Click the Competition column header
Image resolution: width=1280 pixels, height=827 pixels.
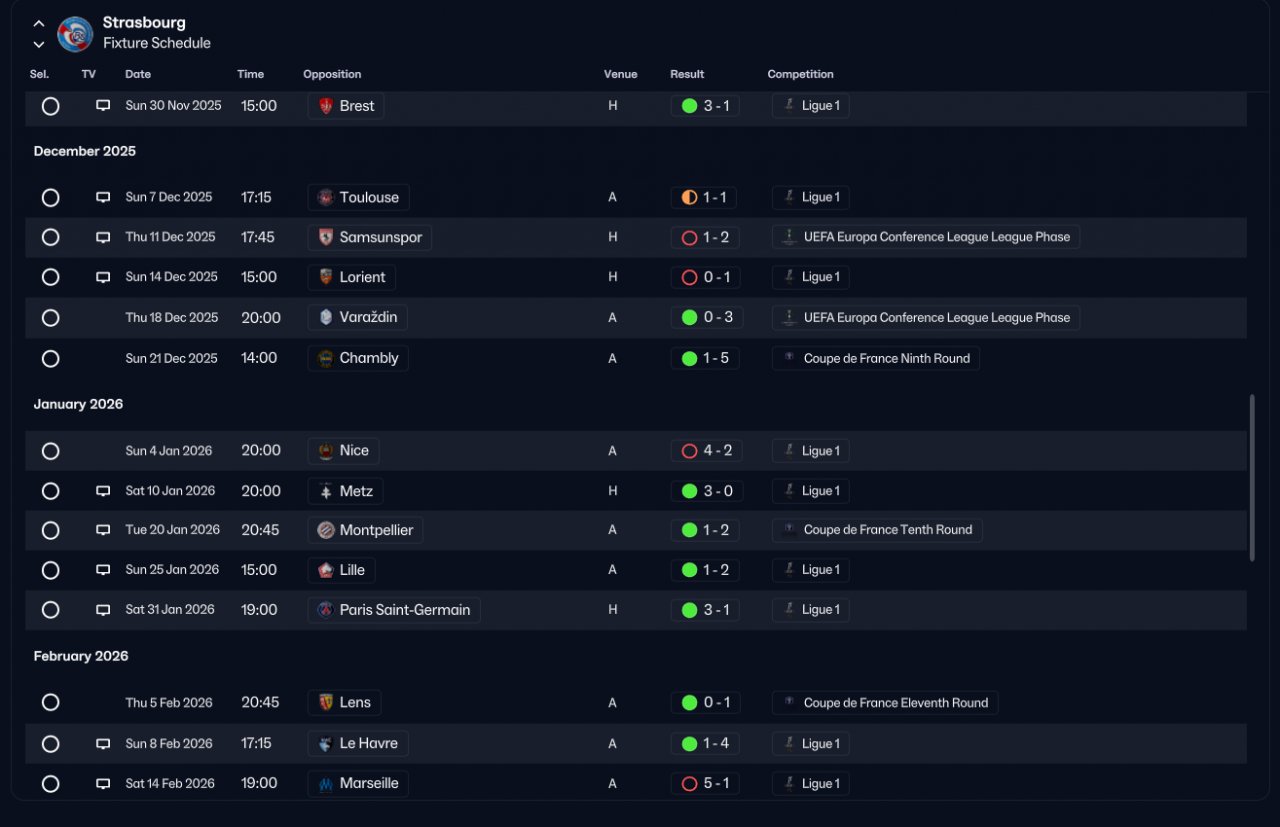(800, 74)
